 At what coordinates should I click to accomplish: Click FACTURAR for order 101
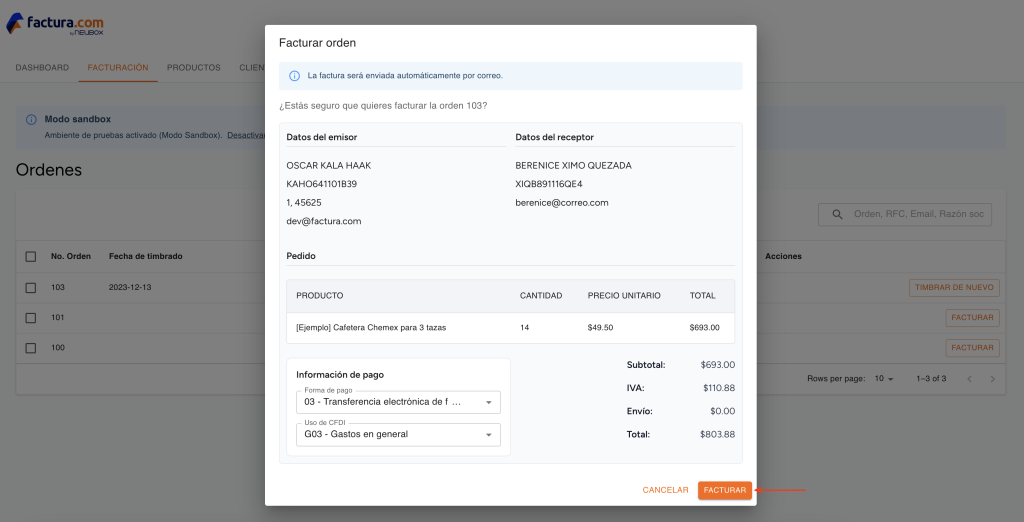point(972,318)
